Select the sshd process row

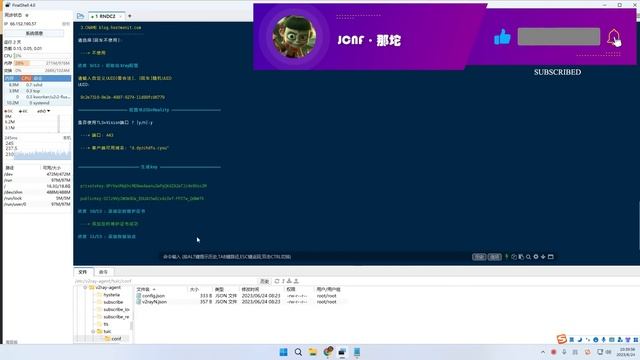[38, 84]
